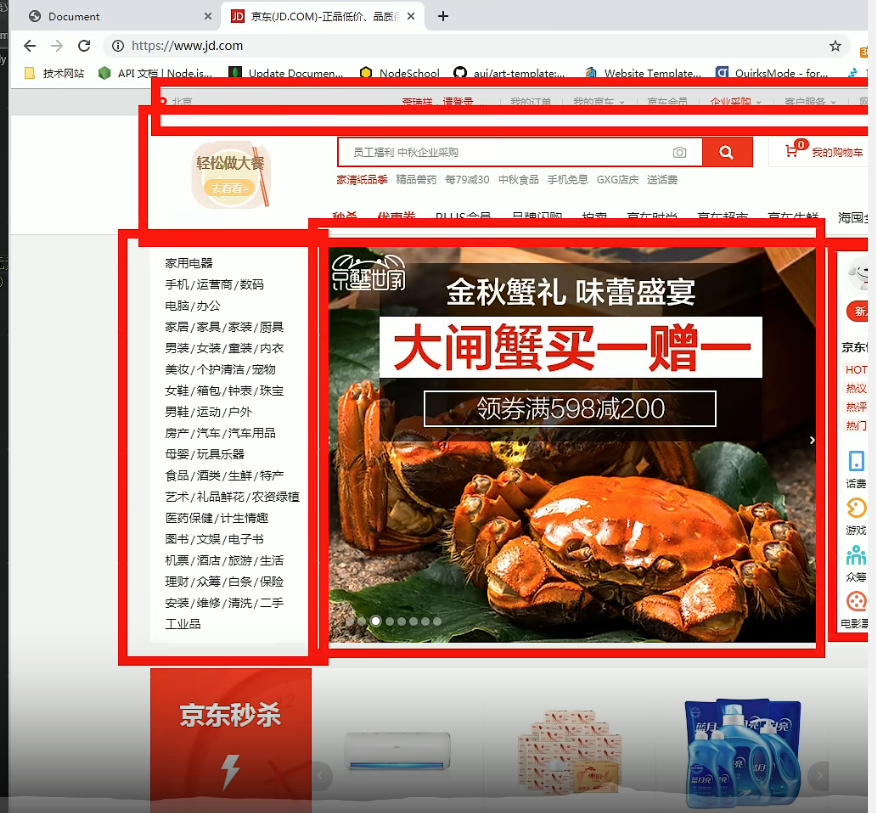This screenshot has height=813, width=876.
Task: Open the 汽车用品 category link
Action: coord(251,433)
